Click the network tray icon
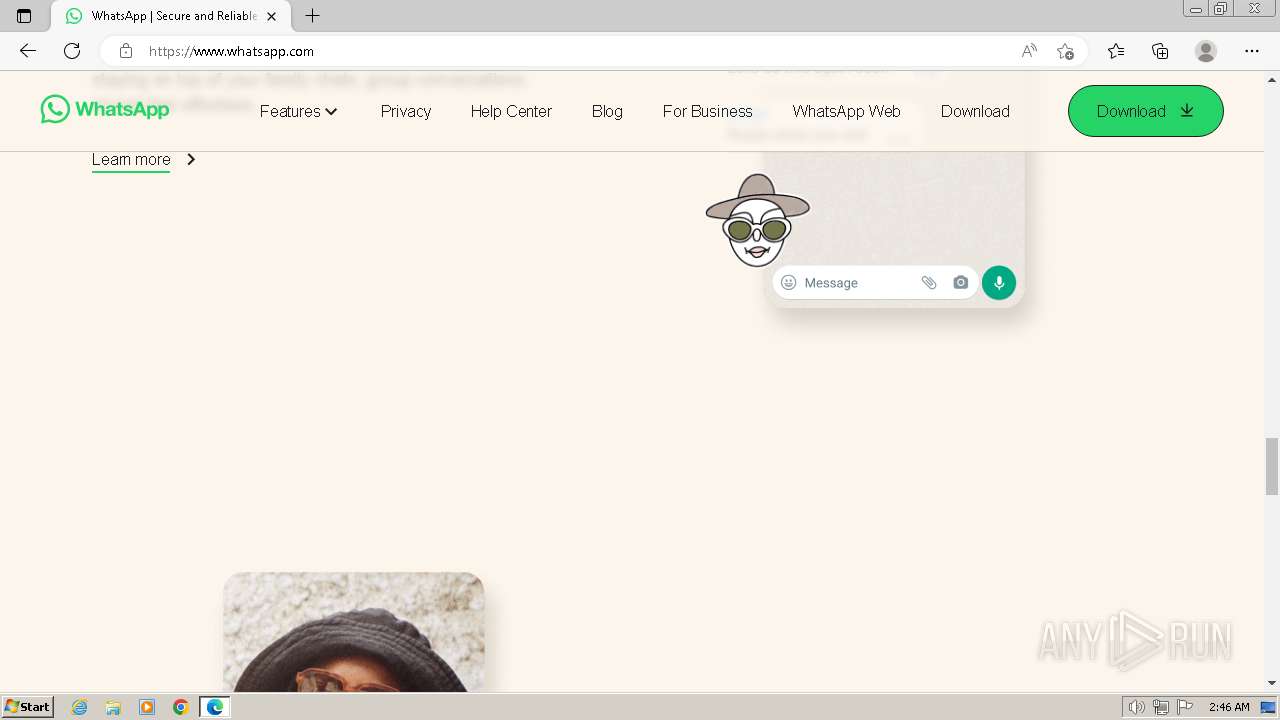 1161,707
